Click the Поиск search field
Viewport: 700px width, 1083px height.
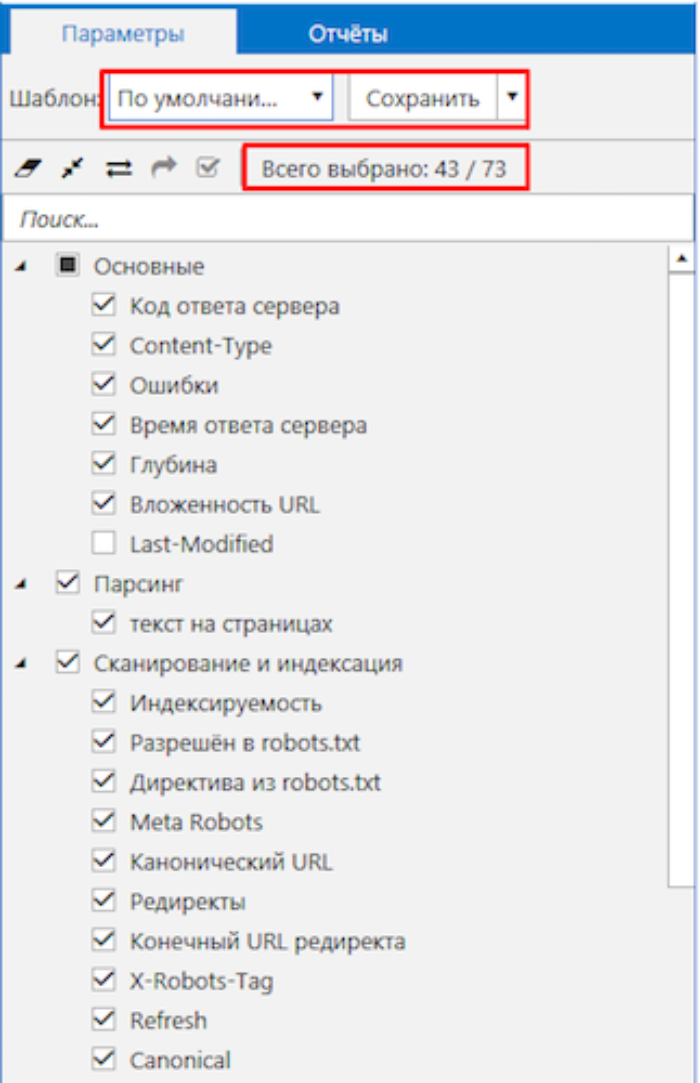pos(340,218)
